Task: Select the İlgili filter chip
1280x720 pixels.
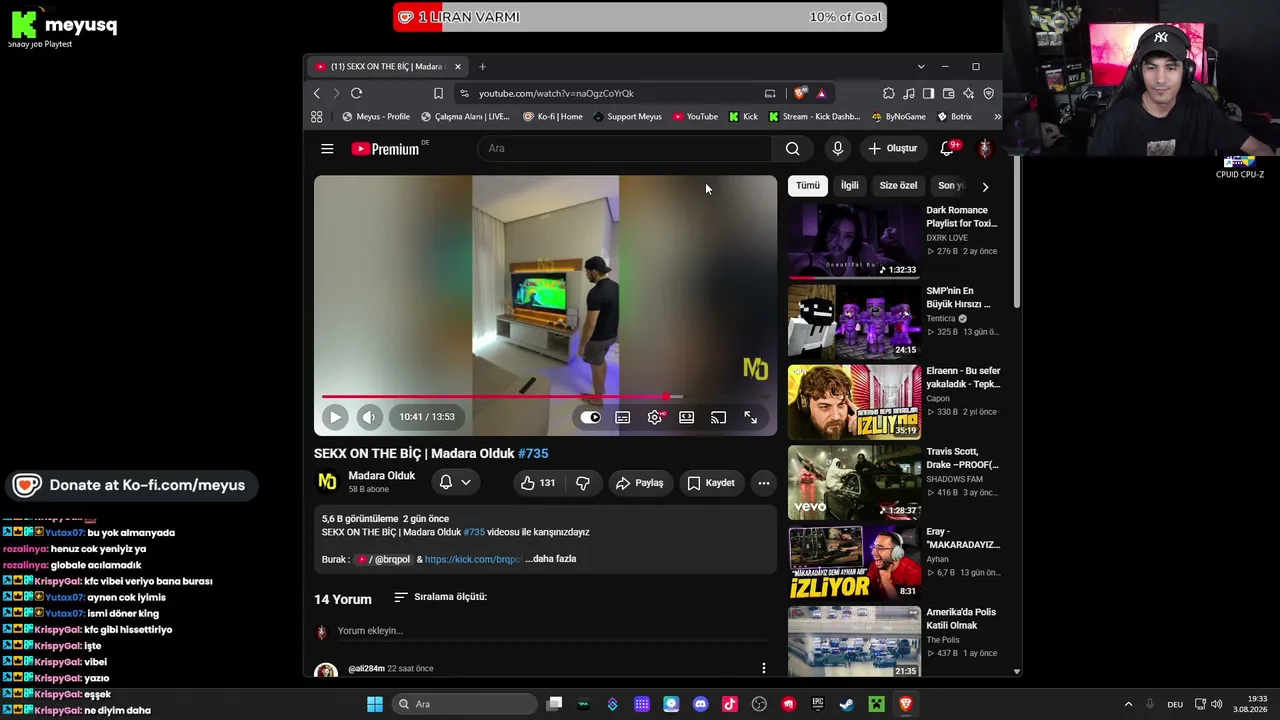Action: [x=850, y=186]
